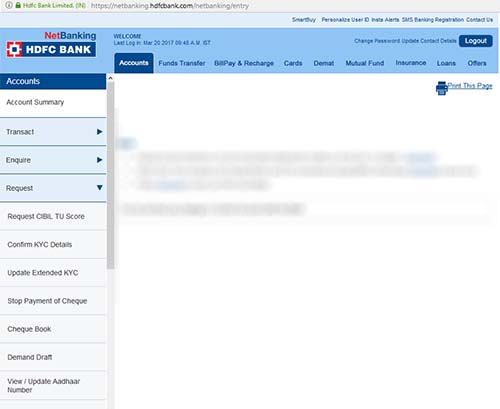Click the Change Password link
500x409 pixels.
pyautogui.click(x=377, y=41)
